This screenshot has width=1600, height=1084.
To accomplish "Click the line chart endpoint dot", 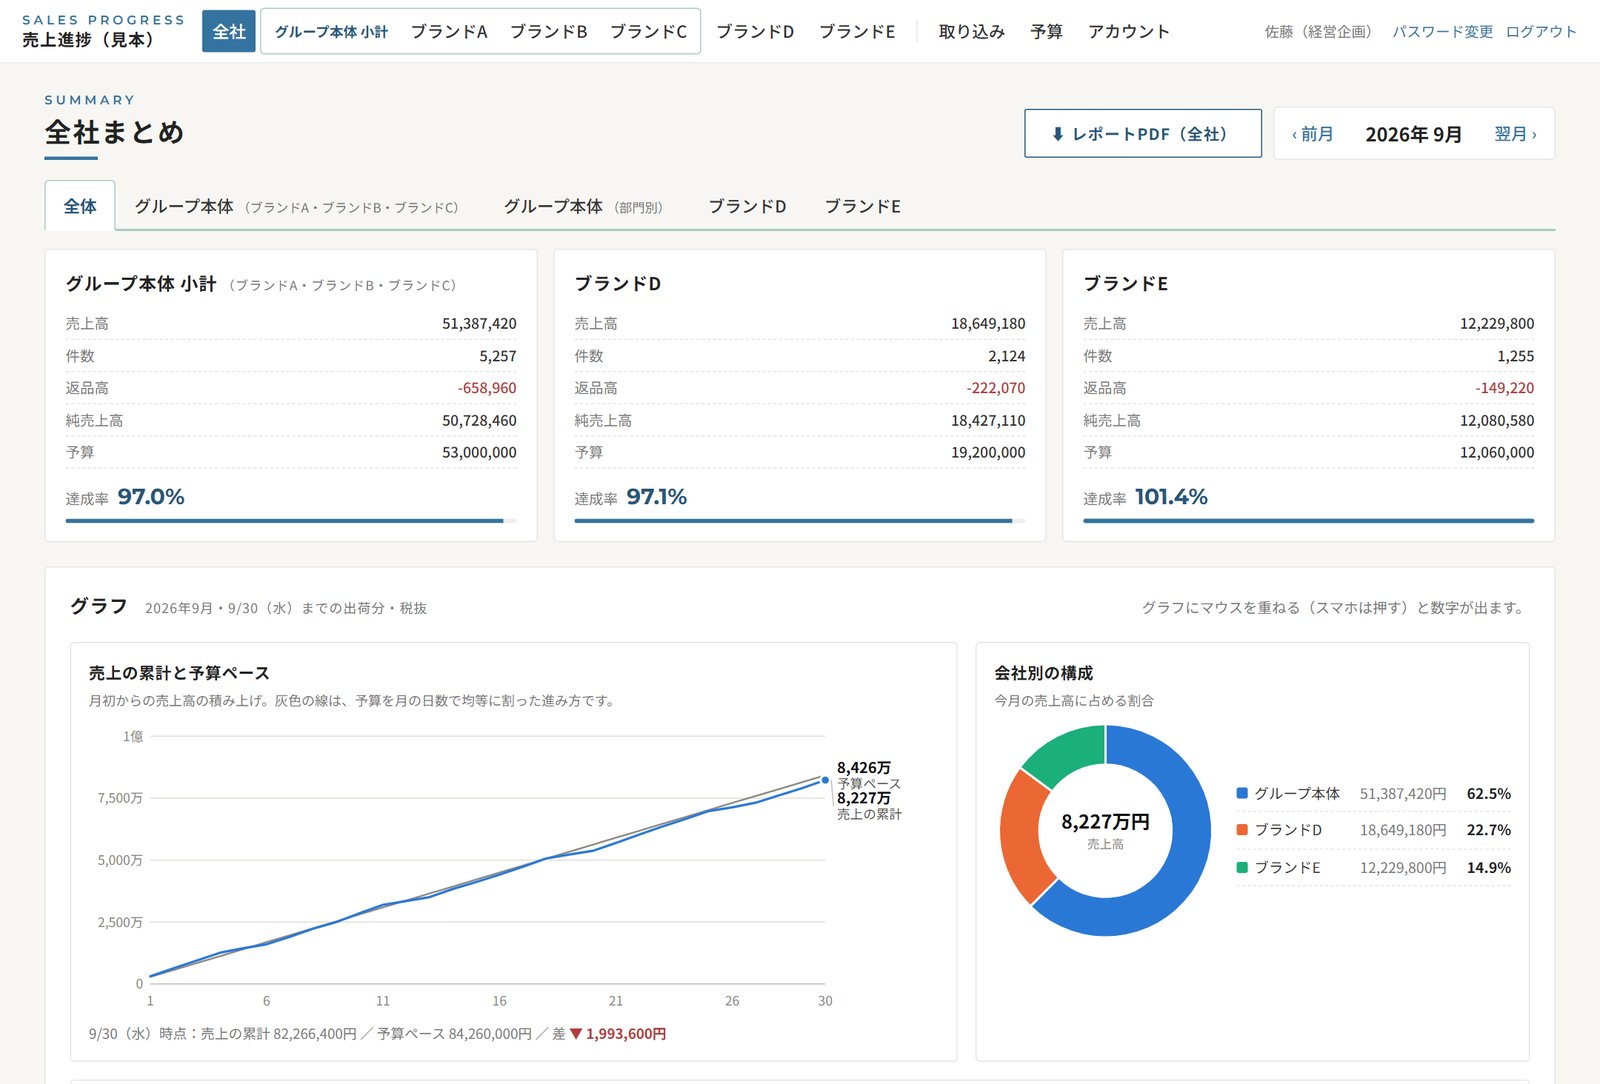I will tap(825, 780).
